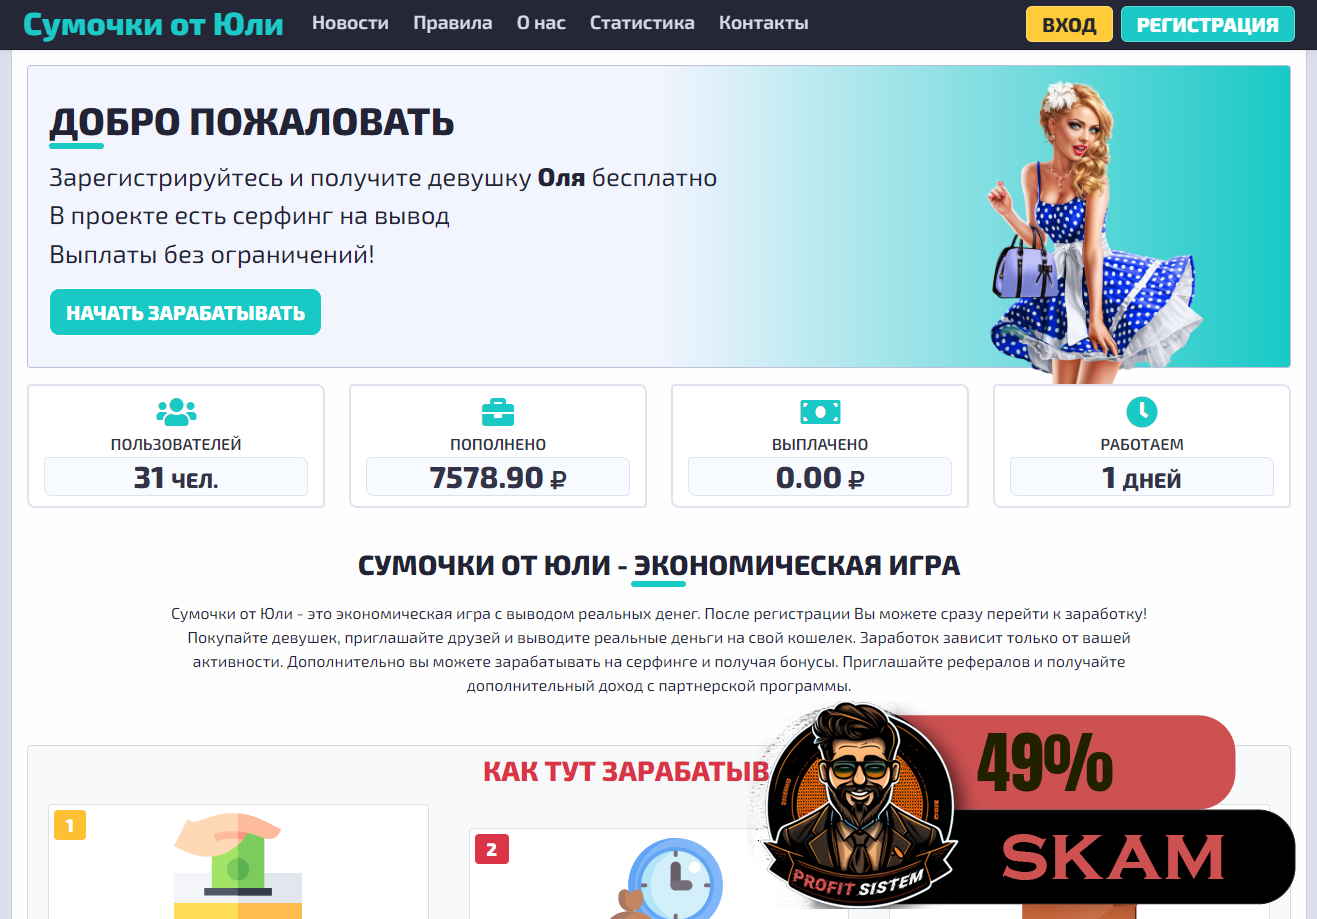This screenshot has height=919, width=1317.
Task: Click the yellow ВХОД button
Action: coord(1069,24)
